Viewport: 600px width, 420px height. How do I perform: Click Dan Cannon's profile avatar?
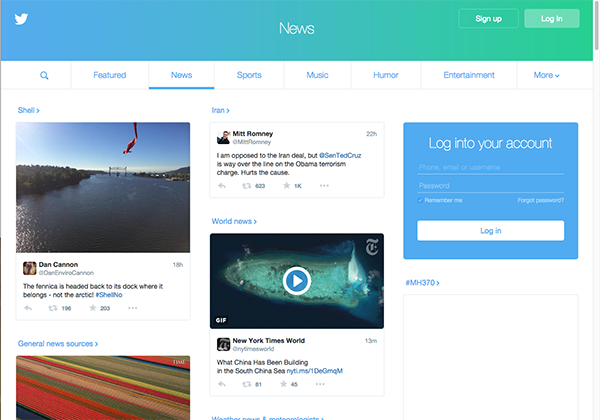click(x=29, y=268)
